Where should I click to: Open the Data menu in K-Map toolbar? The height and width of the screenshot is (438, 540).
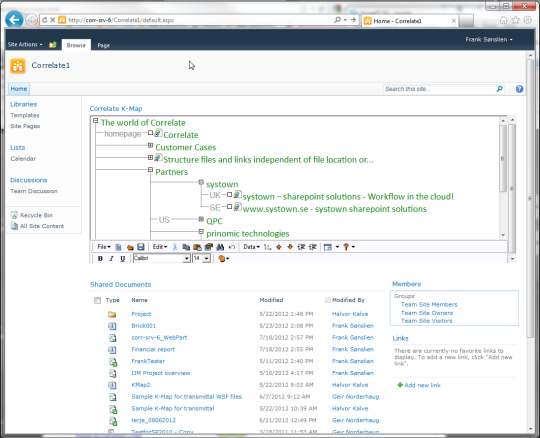click(x=251, y=247)
